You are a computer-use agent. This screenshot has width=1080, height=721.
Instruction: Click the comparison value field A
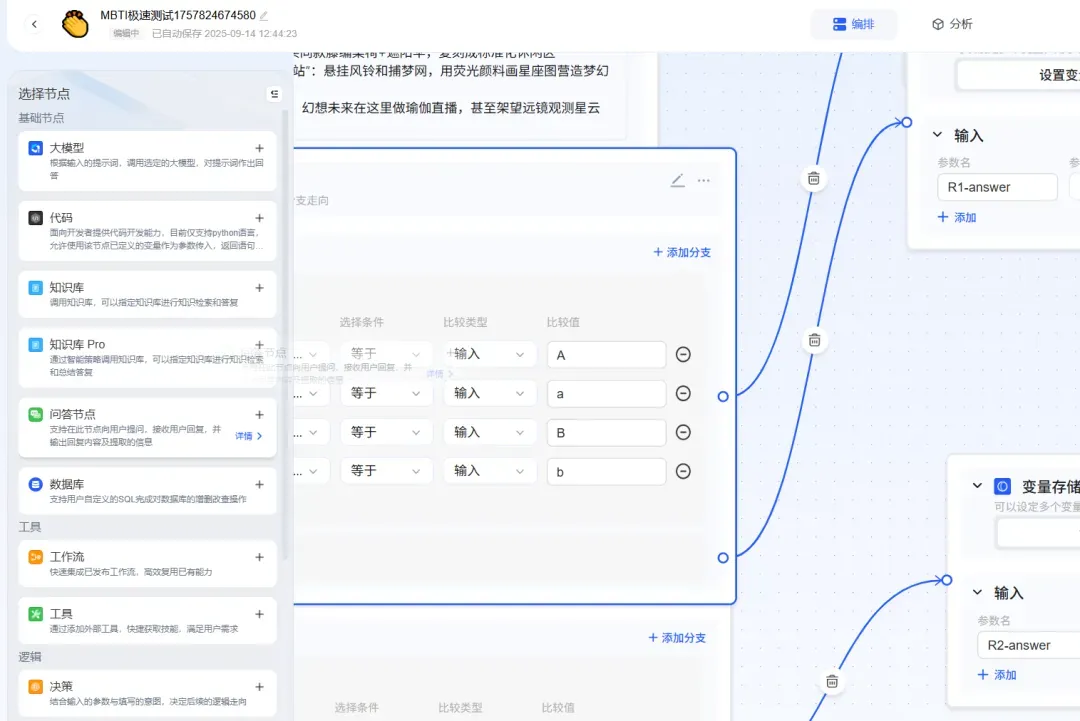tap(607, 355)
